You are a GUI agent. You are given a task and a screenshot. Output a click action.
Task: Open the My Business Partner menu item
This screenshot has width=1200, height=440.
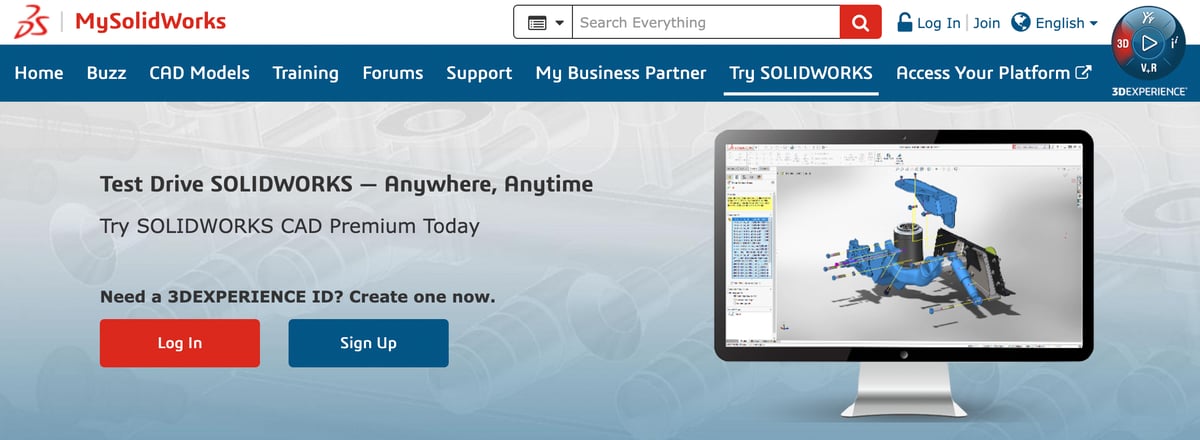click(621, 73)
